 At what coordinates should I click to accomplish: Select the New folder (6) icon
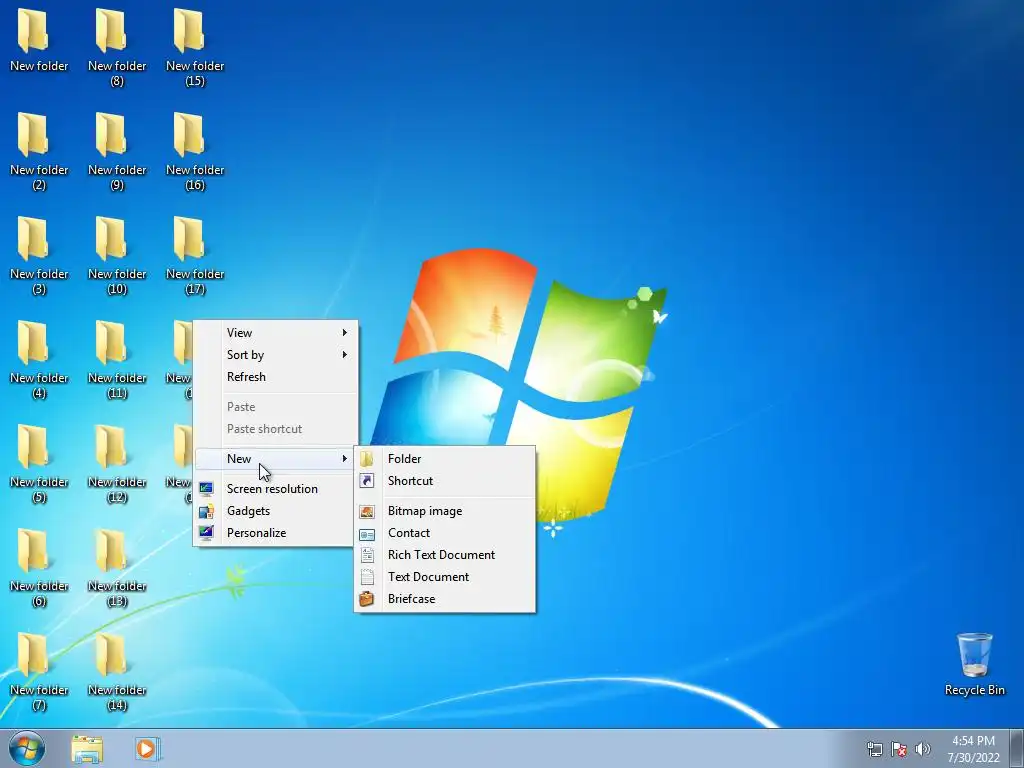point(39,567)
